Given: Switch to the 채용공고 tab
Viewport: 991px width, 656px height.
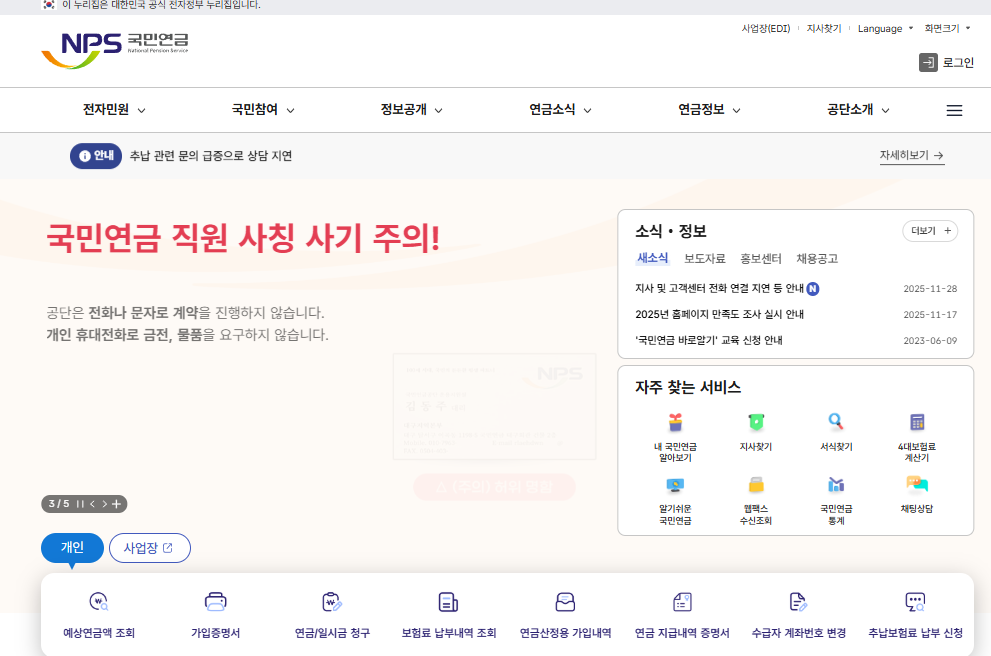Looking at the screenshot, I should [x=817, y=258].
